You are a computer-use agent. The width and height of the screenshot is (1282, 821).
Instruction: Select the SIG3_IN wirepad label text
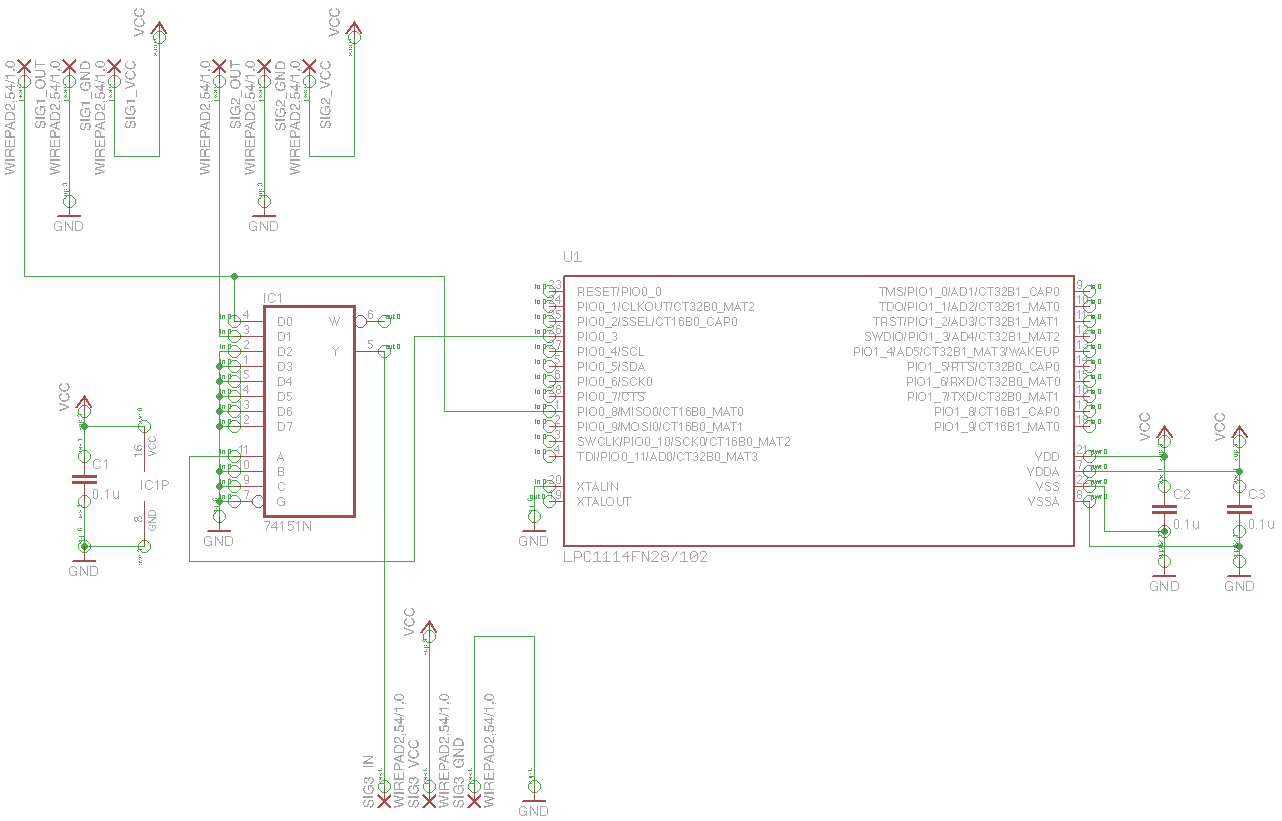click(x=369, y=781)
